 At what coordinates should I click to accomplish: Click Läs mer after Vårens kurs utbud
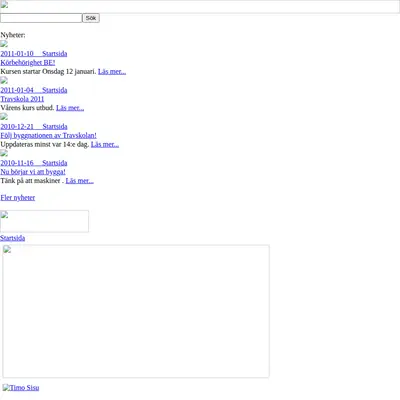tap(70, 108)
